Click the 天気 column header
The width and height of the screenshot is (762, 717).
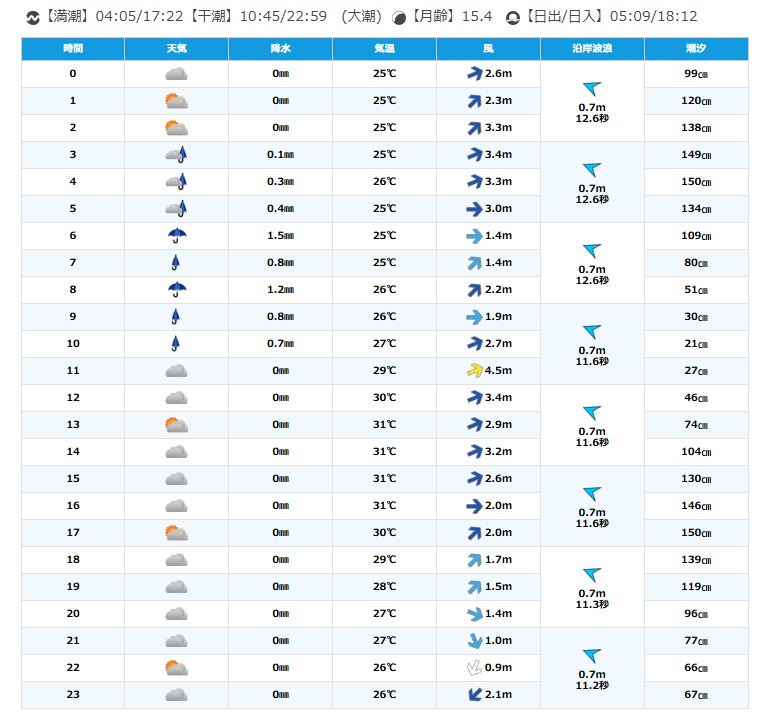pyautogui.click(x=176, y=49)
